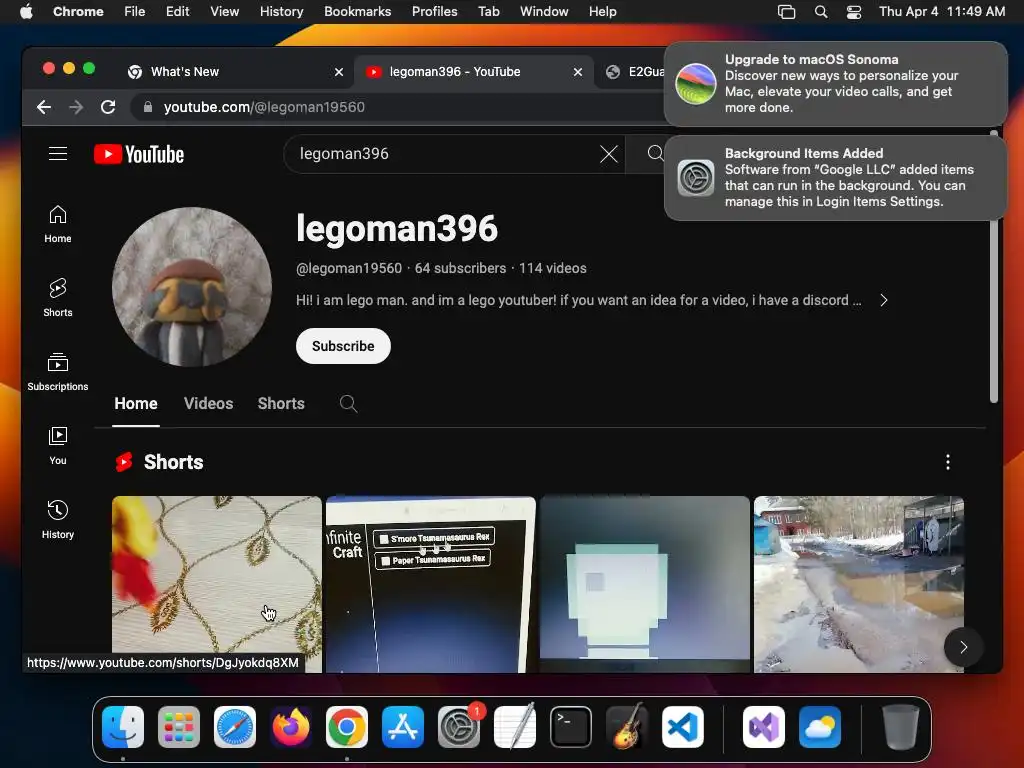
Task: Go back using the browser back arrow
Action: 44,107
